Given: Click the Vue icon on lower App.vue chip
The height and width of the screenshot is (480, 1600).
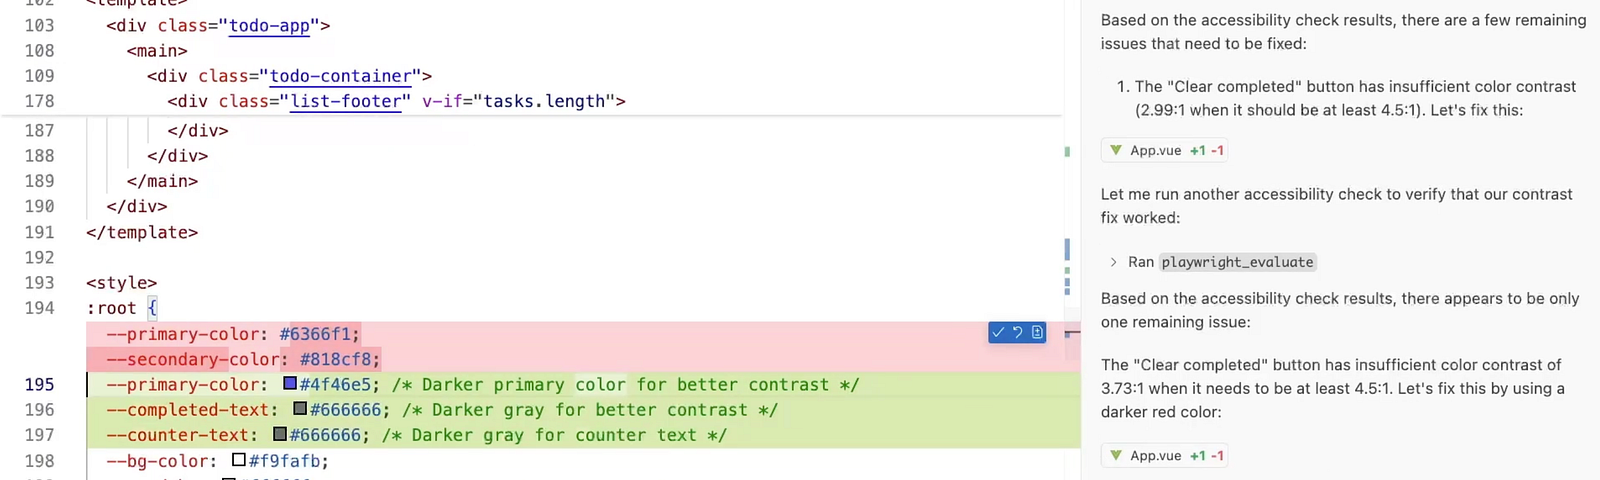Looking at the screenshot, I should pos(1116,455).
